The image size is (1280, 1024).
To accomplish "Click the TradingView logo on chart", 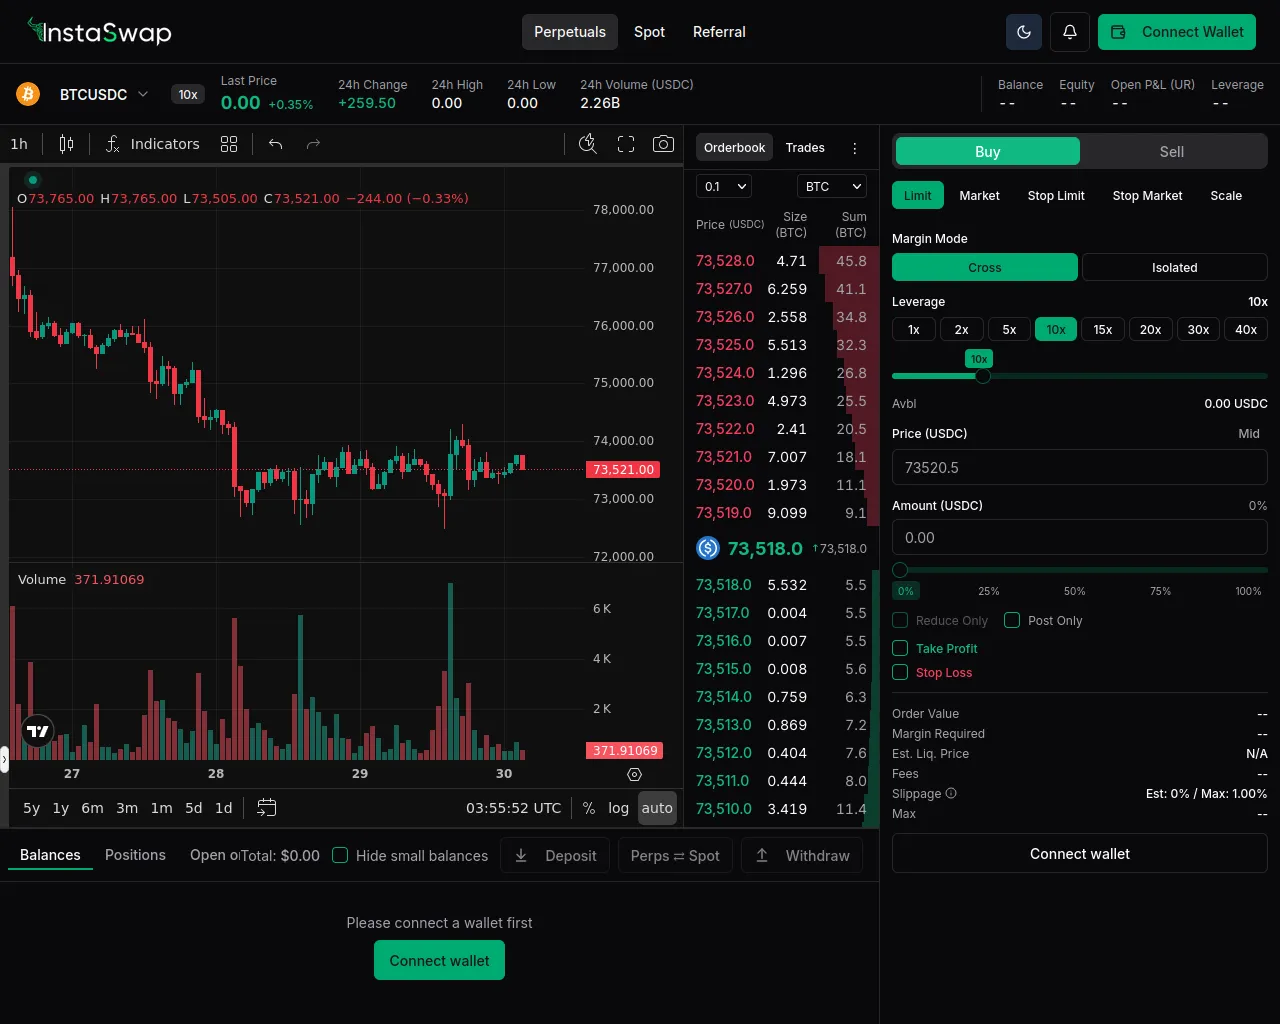I will click(x=38, y=731).
